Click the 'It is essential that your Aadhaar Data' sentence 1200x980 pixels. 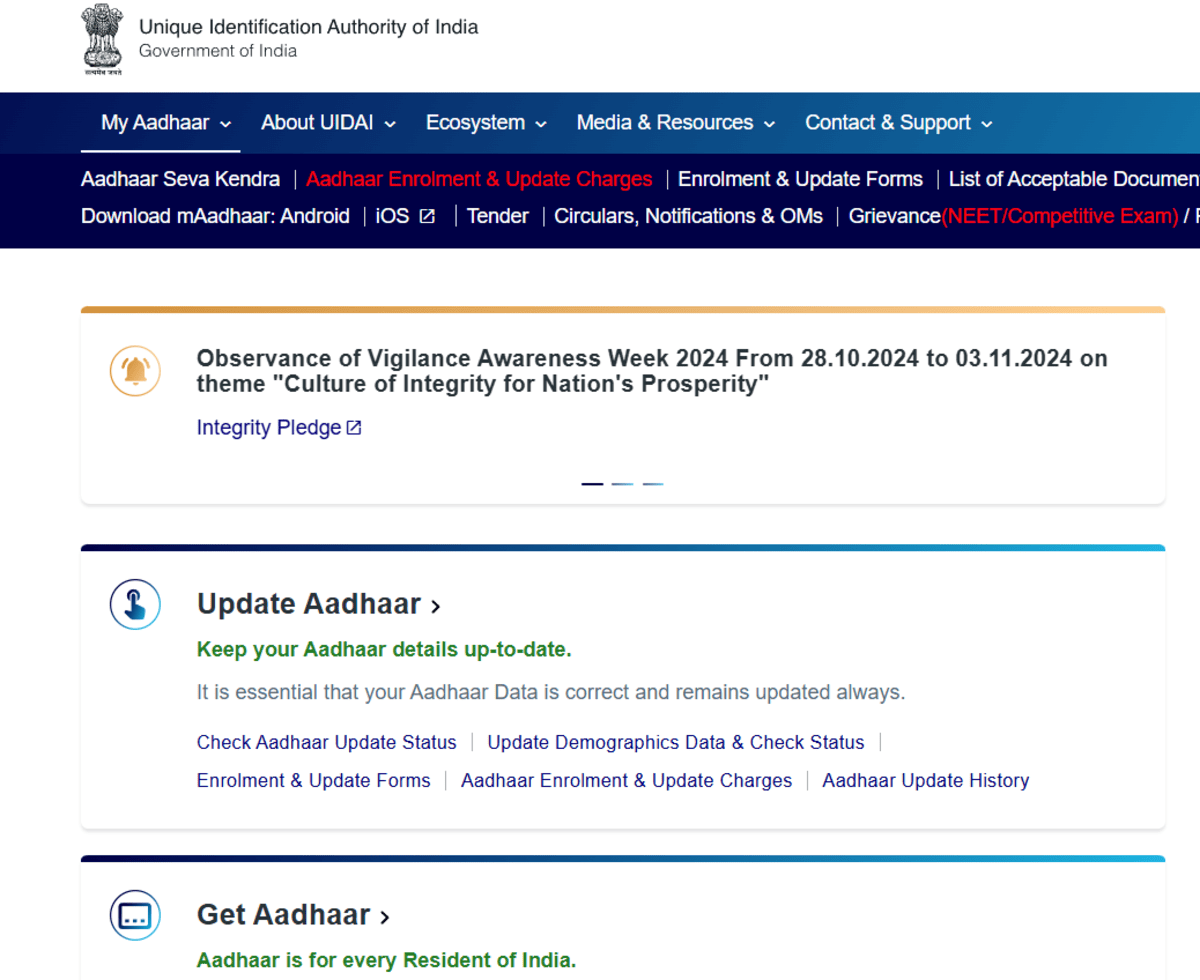click(x=551, y=692)
